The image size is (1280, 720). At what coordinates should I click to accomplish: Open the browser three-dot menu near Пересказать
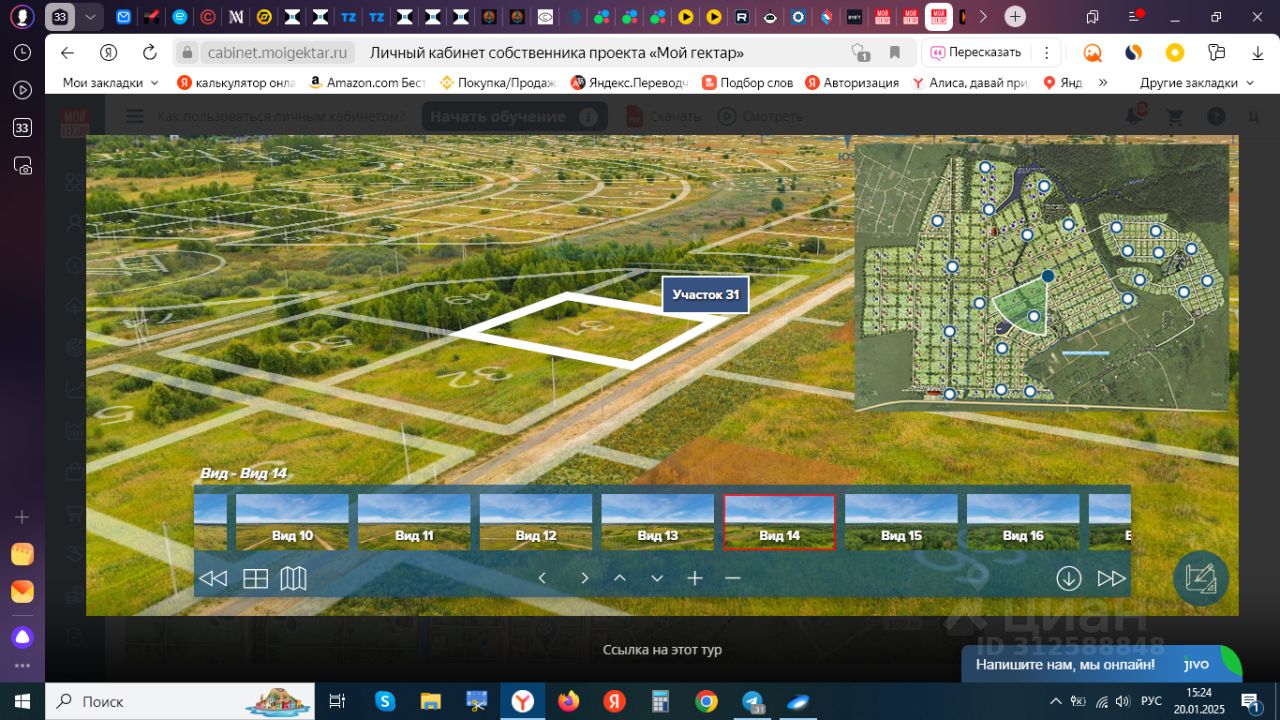tap(1046, 53)
